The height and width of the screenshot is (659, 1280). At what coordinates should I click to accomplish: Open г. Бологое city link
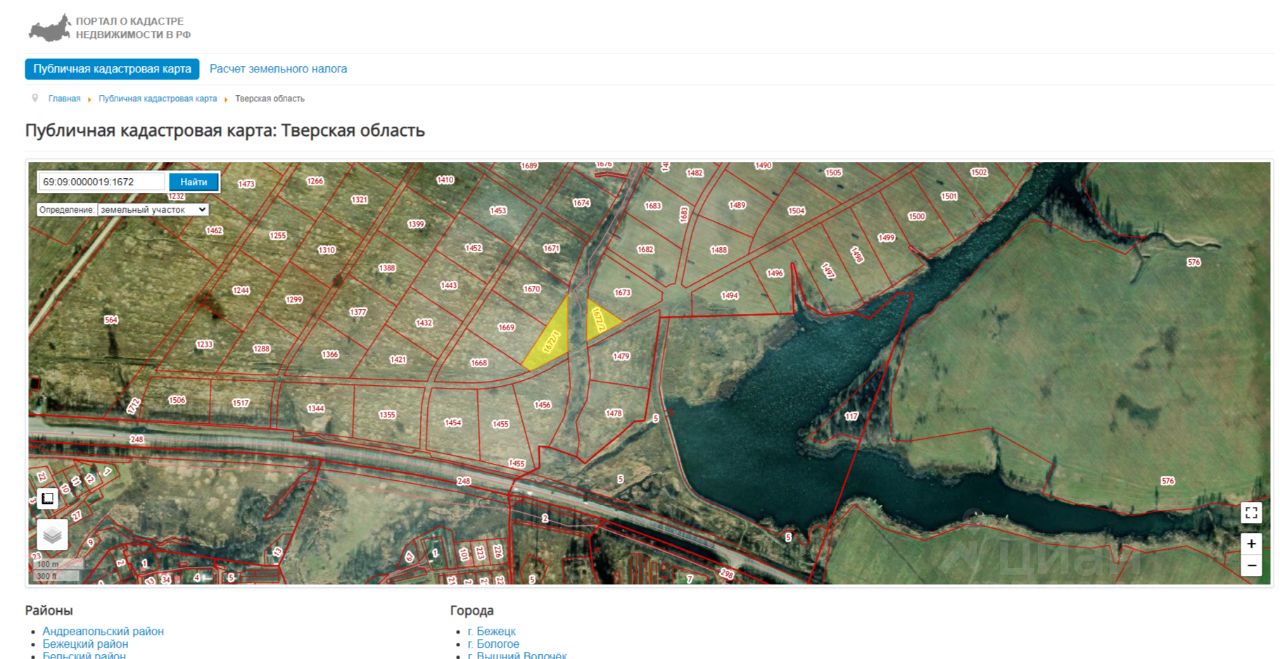tap(493, 644)
